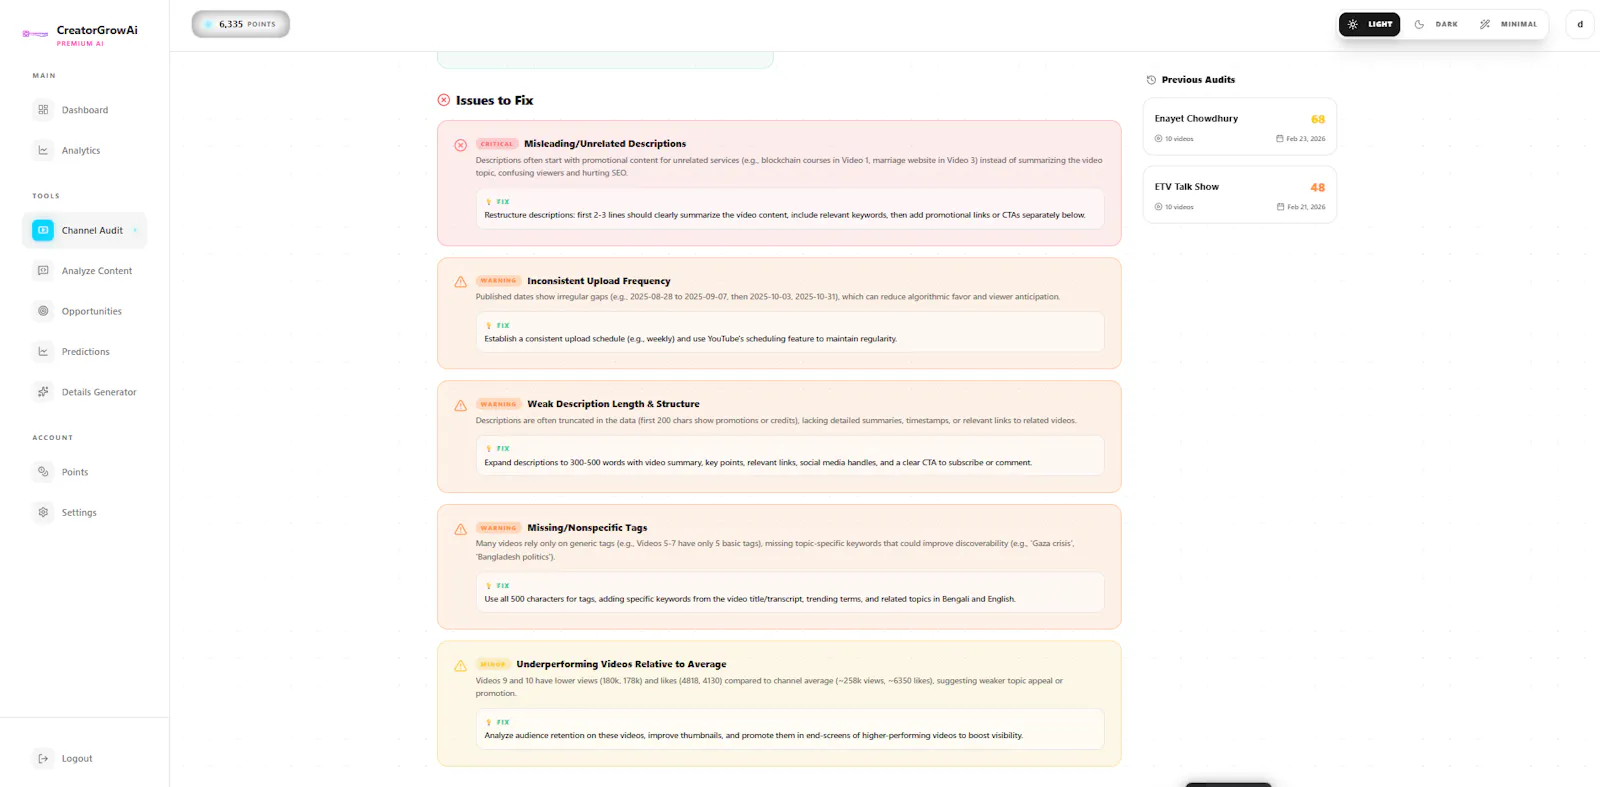Image resolution: width=1600 pixels, height=787 pixels.
Task: Click lightbulb icon in Inconsistent Upload fix
Action: pos(489,326)
